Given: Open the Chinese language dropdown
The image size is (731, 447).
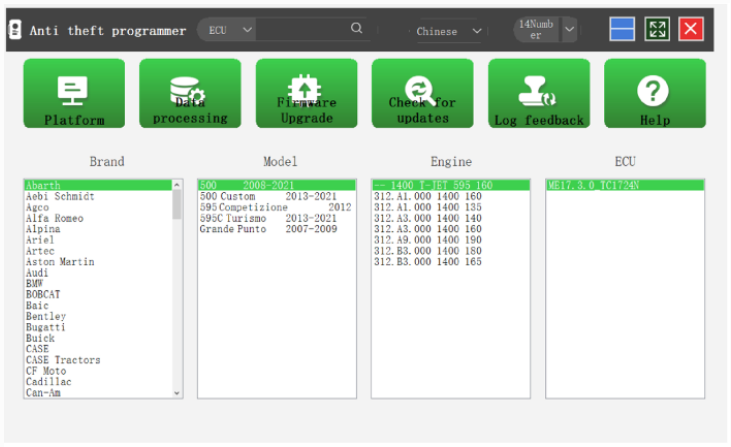Looking at the screenshot, I should 448,31.
